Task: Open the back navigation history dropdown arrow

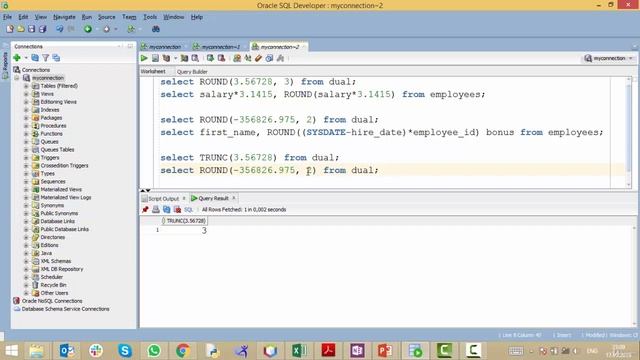Action: coord(97,29)
